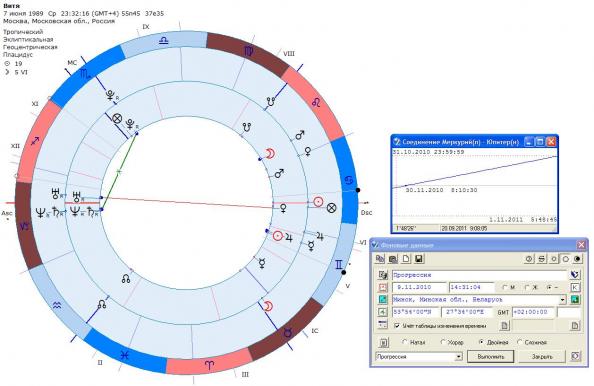This screenshot has width=594, height=386.
Task: Click the Выполнить button
Action: [x=491, y=356]
